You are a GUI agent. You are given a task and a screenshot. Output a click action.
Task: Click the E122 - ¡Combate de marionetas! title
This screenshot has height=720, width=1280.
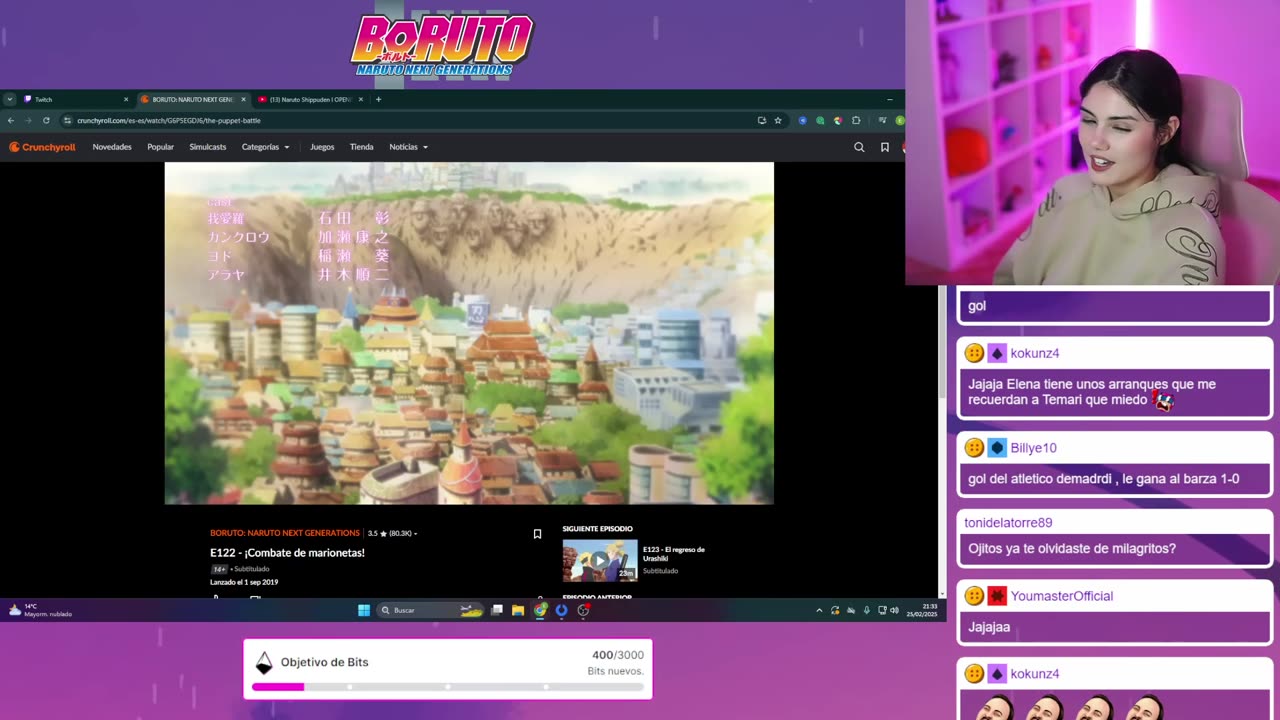click(x=287, y=553)
